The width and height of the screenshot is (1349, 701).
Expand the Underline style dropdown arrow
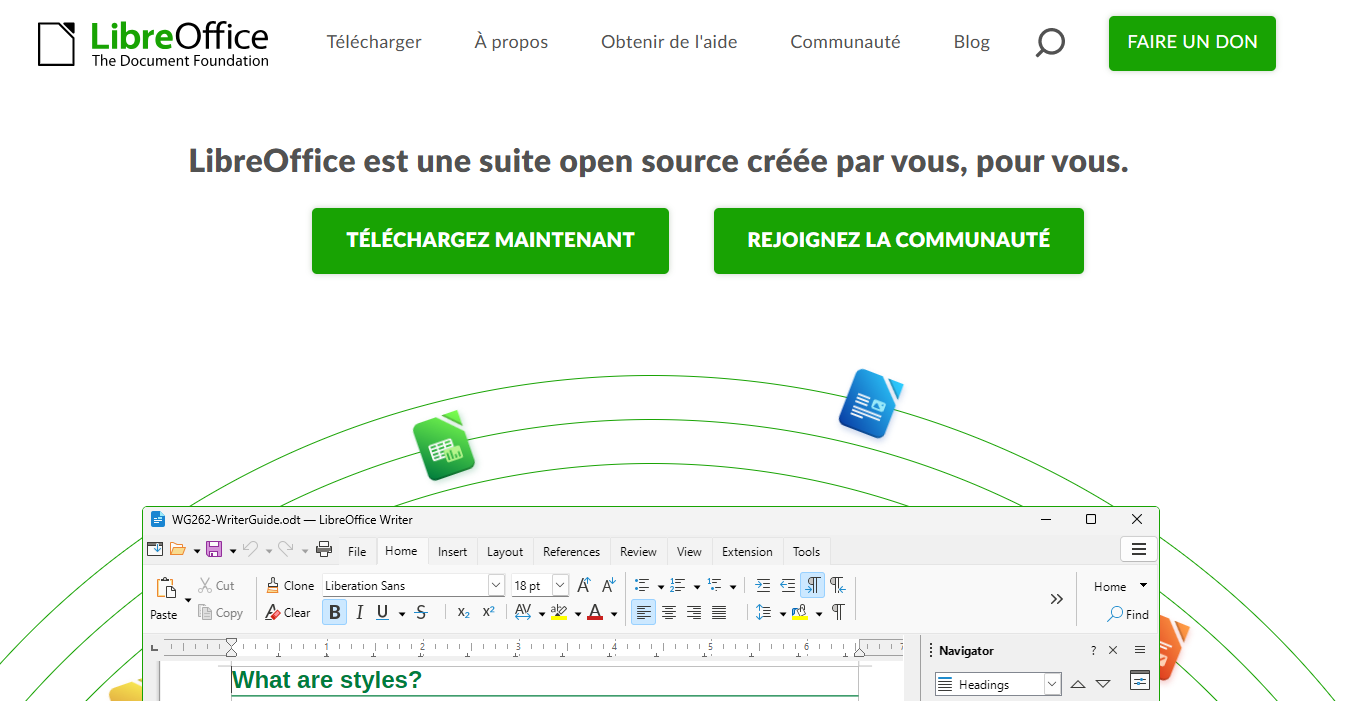(x=402, y=613)
